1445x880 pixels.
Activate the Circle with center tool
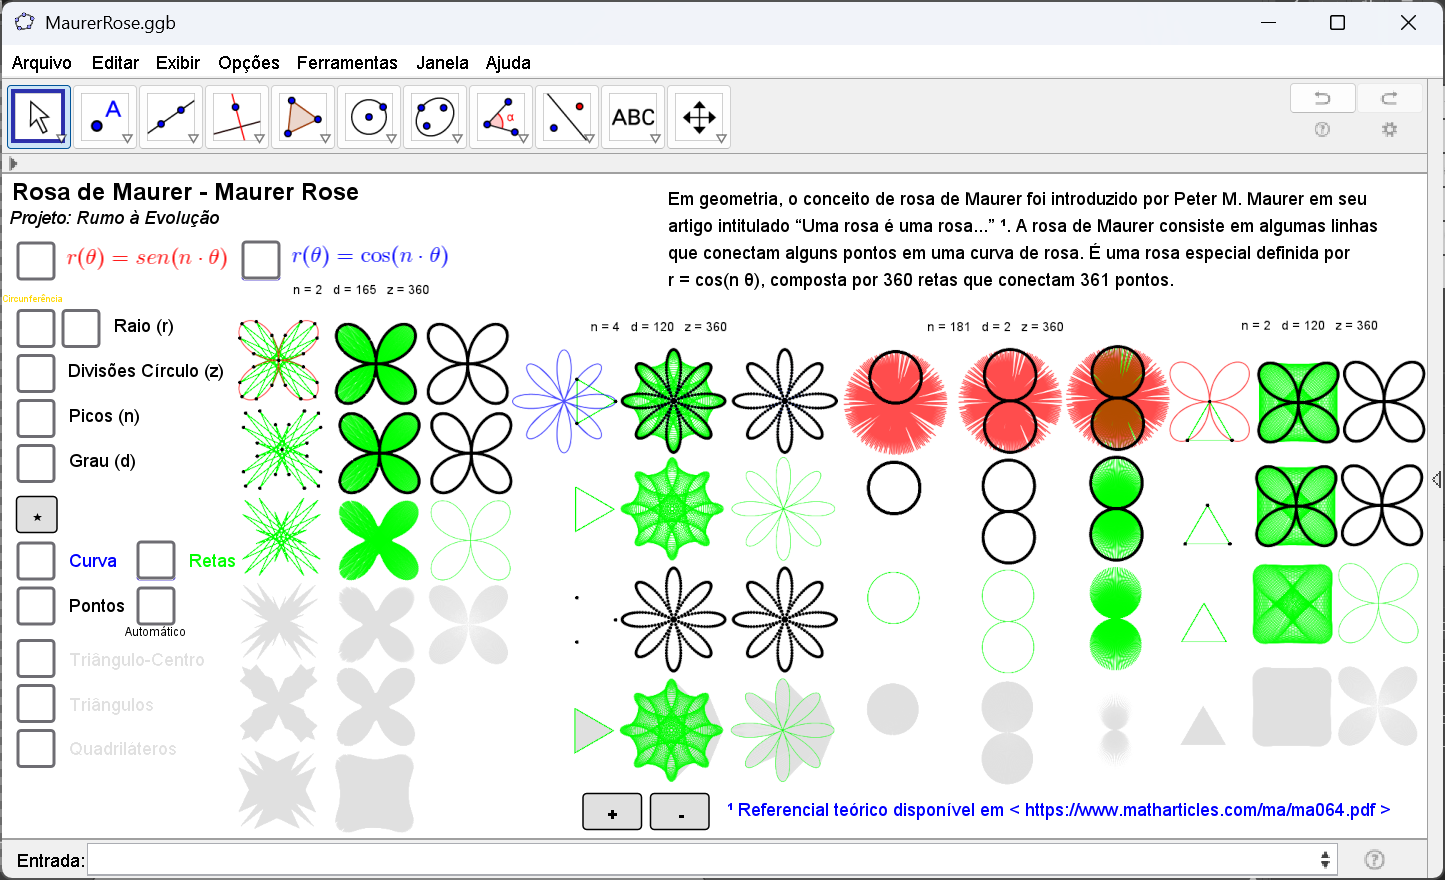point(369,117)
